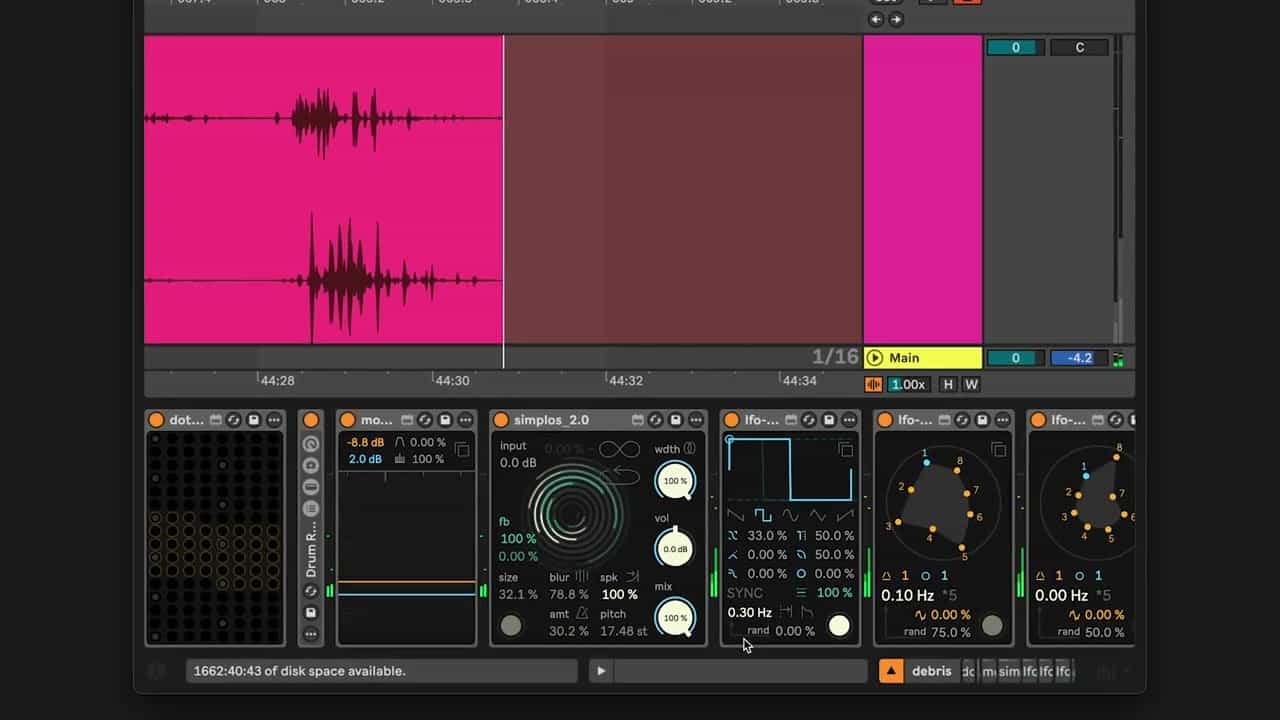Screen dimensions: 1280x720
Task: Click the simplos_2.0 hot-swap preset icon
Action: click(x=656, y=420)
